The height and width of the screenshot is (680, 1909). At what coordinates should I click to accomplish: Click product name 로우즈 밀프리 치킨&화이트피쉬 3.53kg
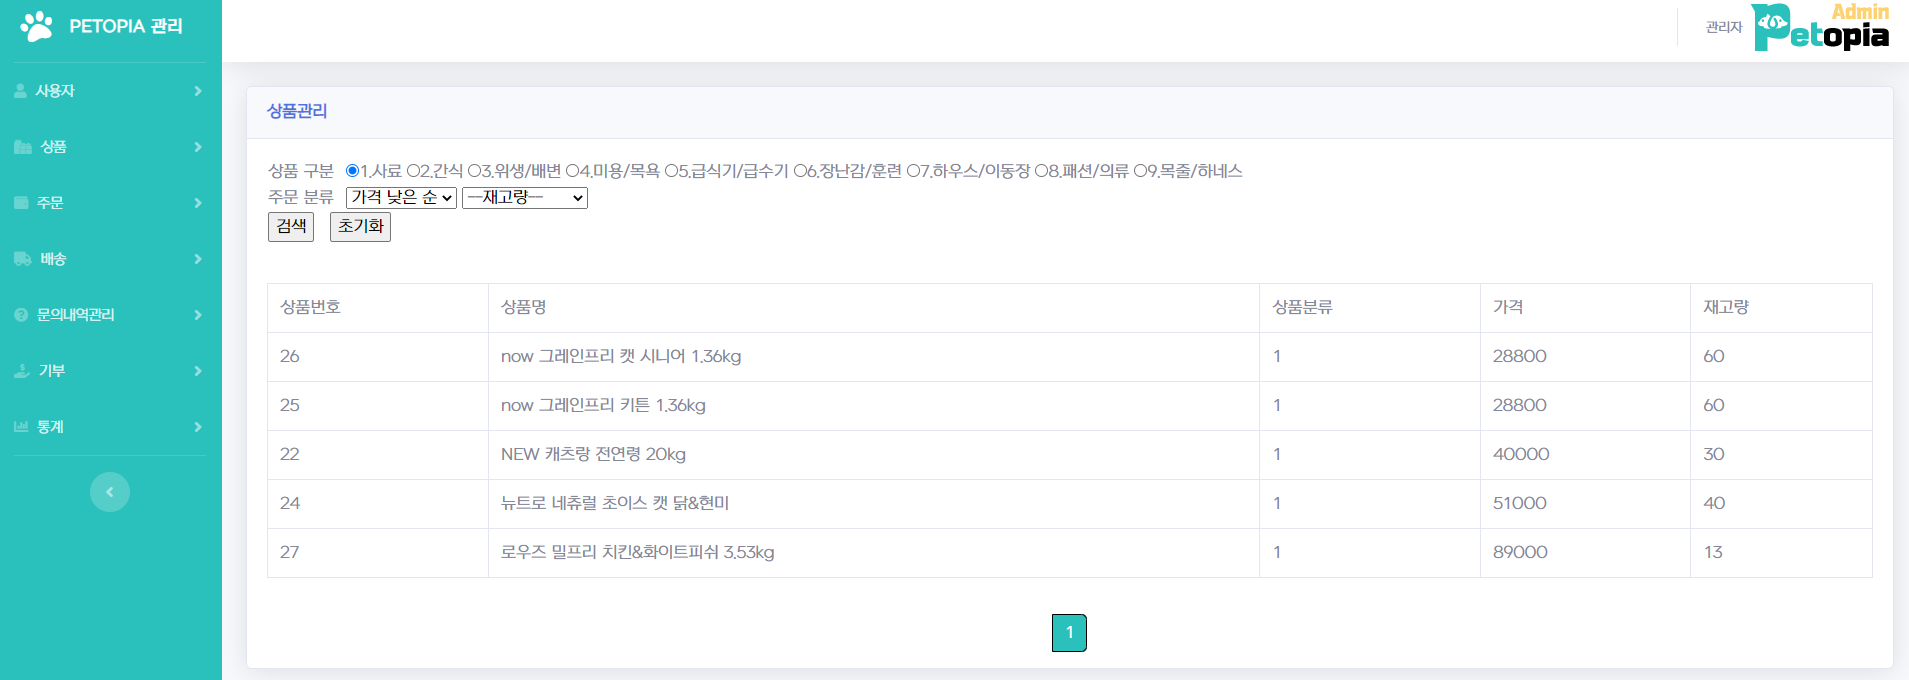(x=638, y=552)
